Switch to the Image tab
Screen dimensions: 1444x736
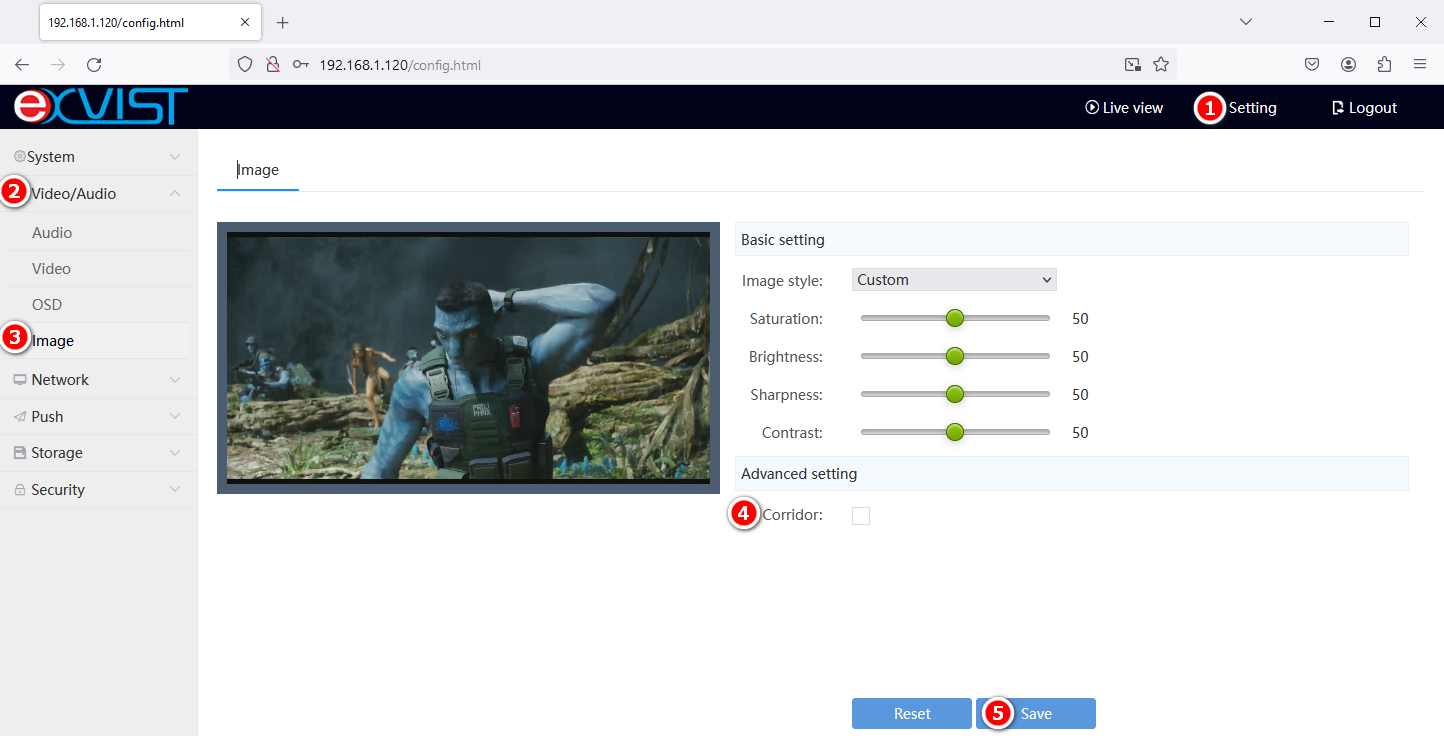coord(258,170)
